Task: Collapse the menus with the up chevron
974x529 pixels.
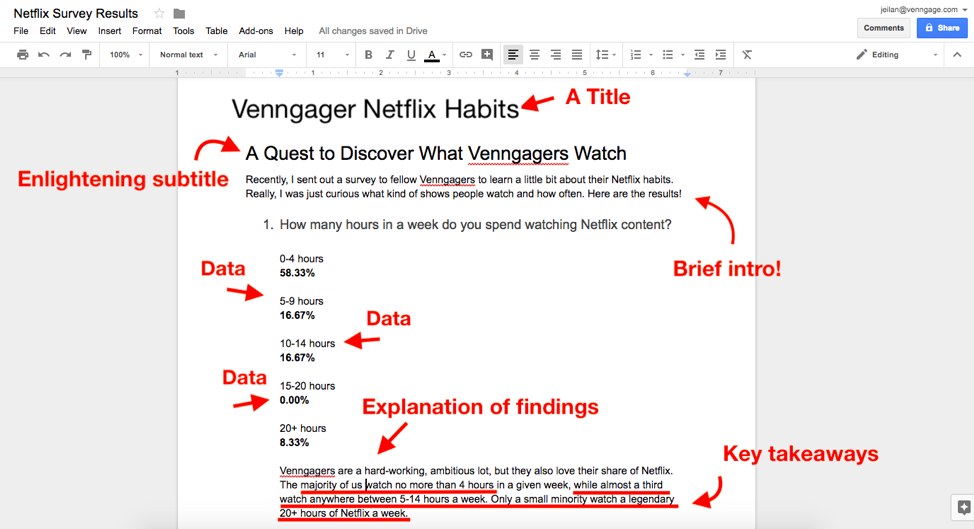Action: click(957, 55)
